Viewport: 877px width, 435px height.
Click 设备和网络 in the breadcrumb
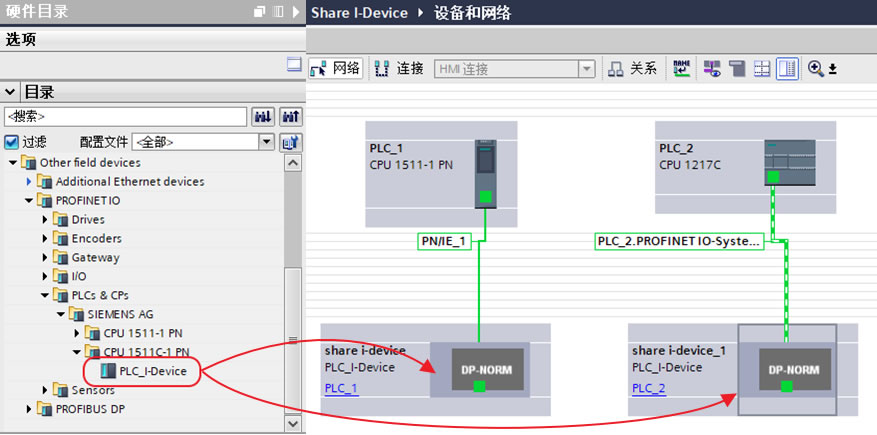pos(473,13)
